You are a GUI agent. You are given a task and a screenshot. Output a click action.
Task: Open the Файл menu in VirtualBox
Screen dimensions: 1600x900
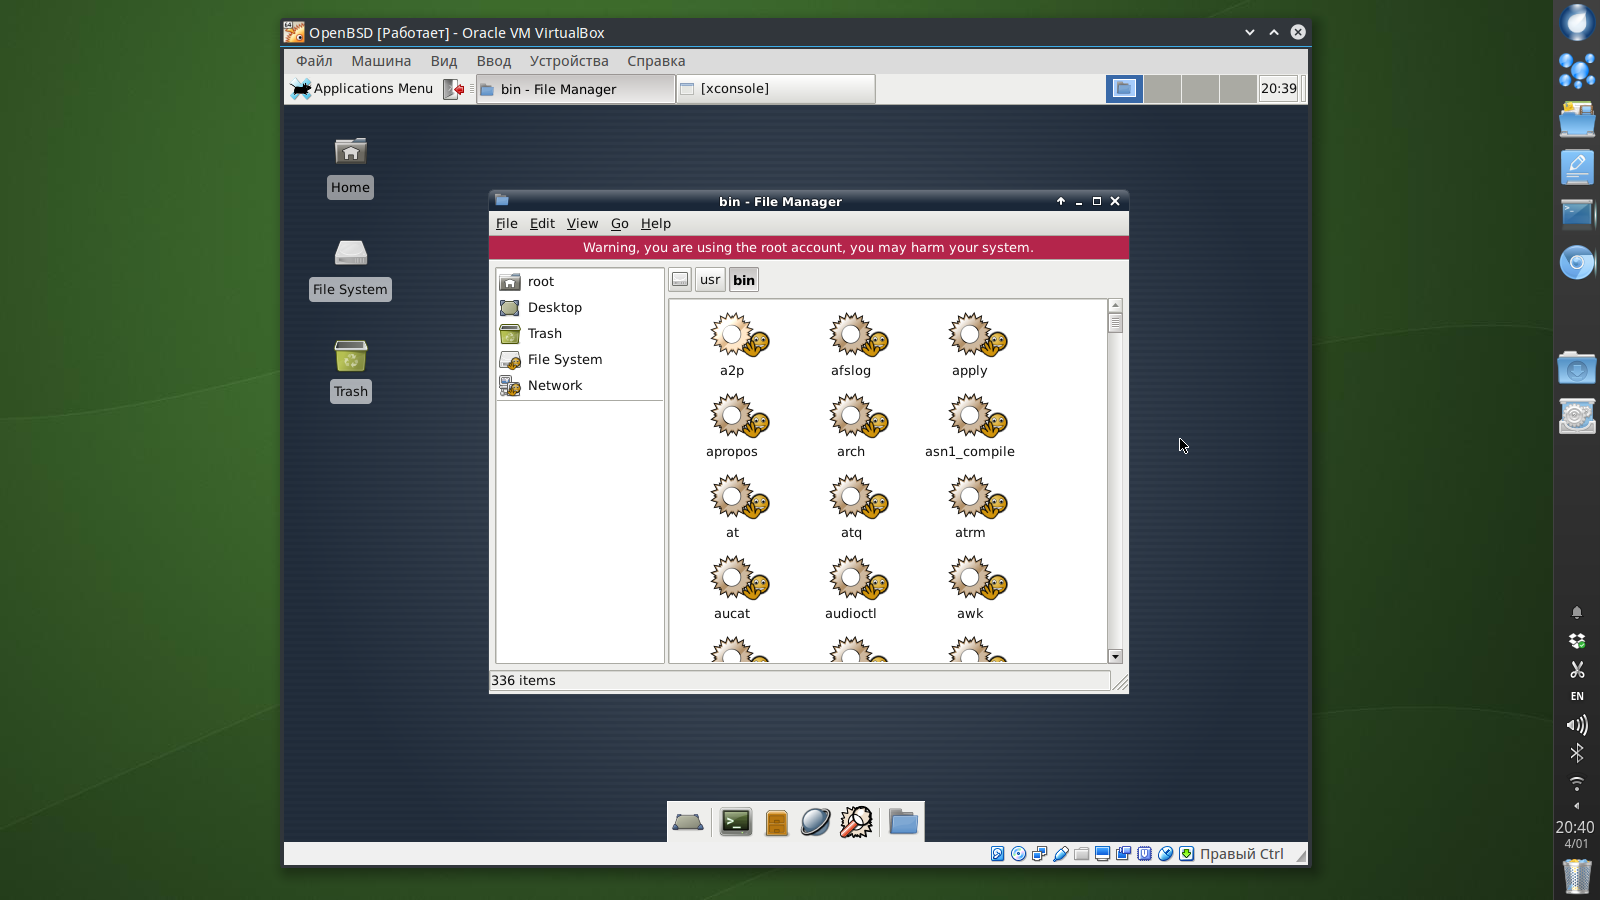click(x=314, y=61)
